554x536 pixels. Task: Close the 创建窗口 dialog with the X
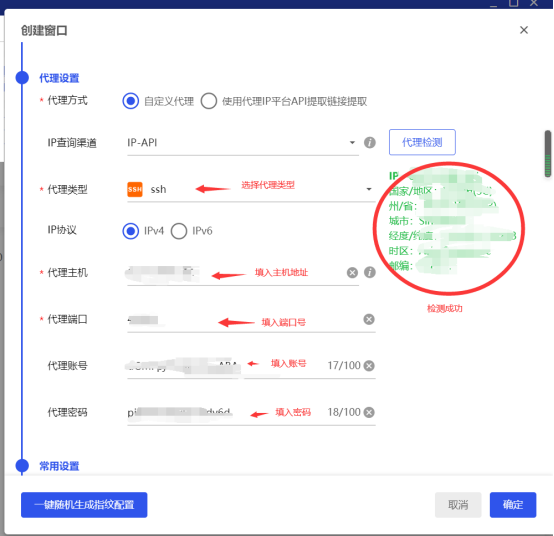pyautogui.click(x=524, y=30)
